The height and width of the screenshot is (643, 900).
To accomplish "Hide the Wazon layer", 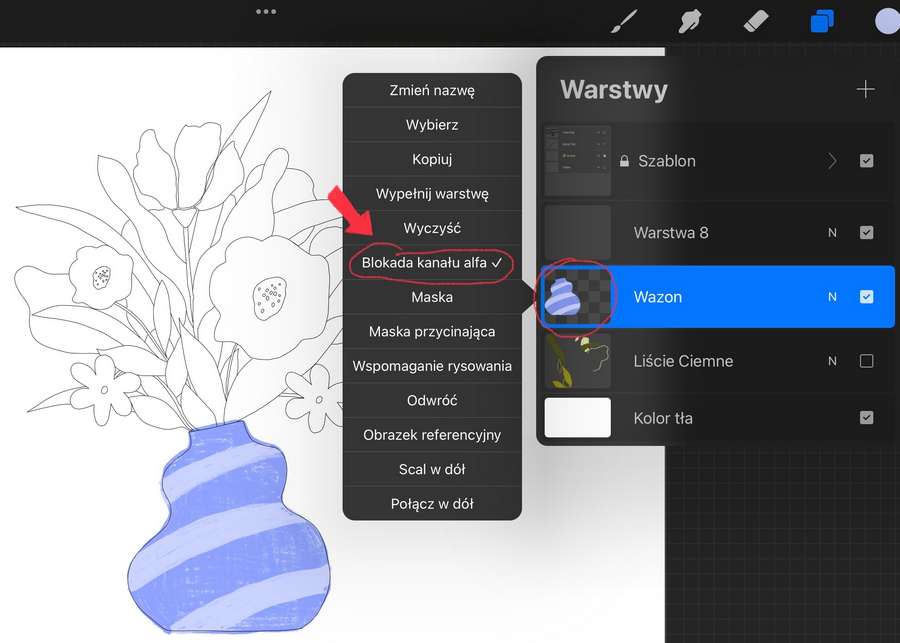I will (866, 297).
